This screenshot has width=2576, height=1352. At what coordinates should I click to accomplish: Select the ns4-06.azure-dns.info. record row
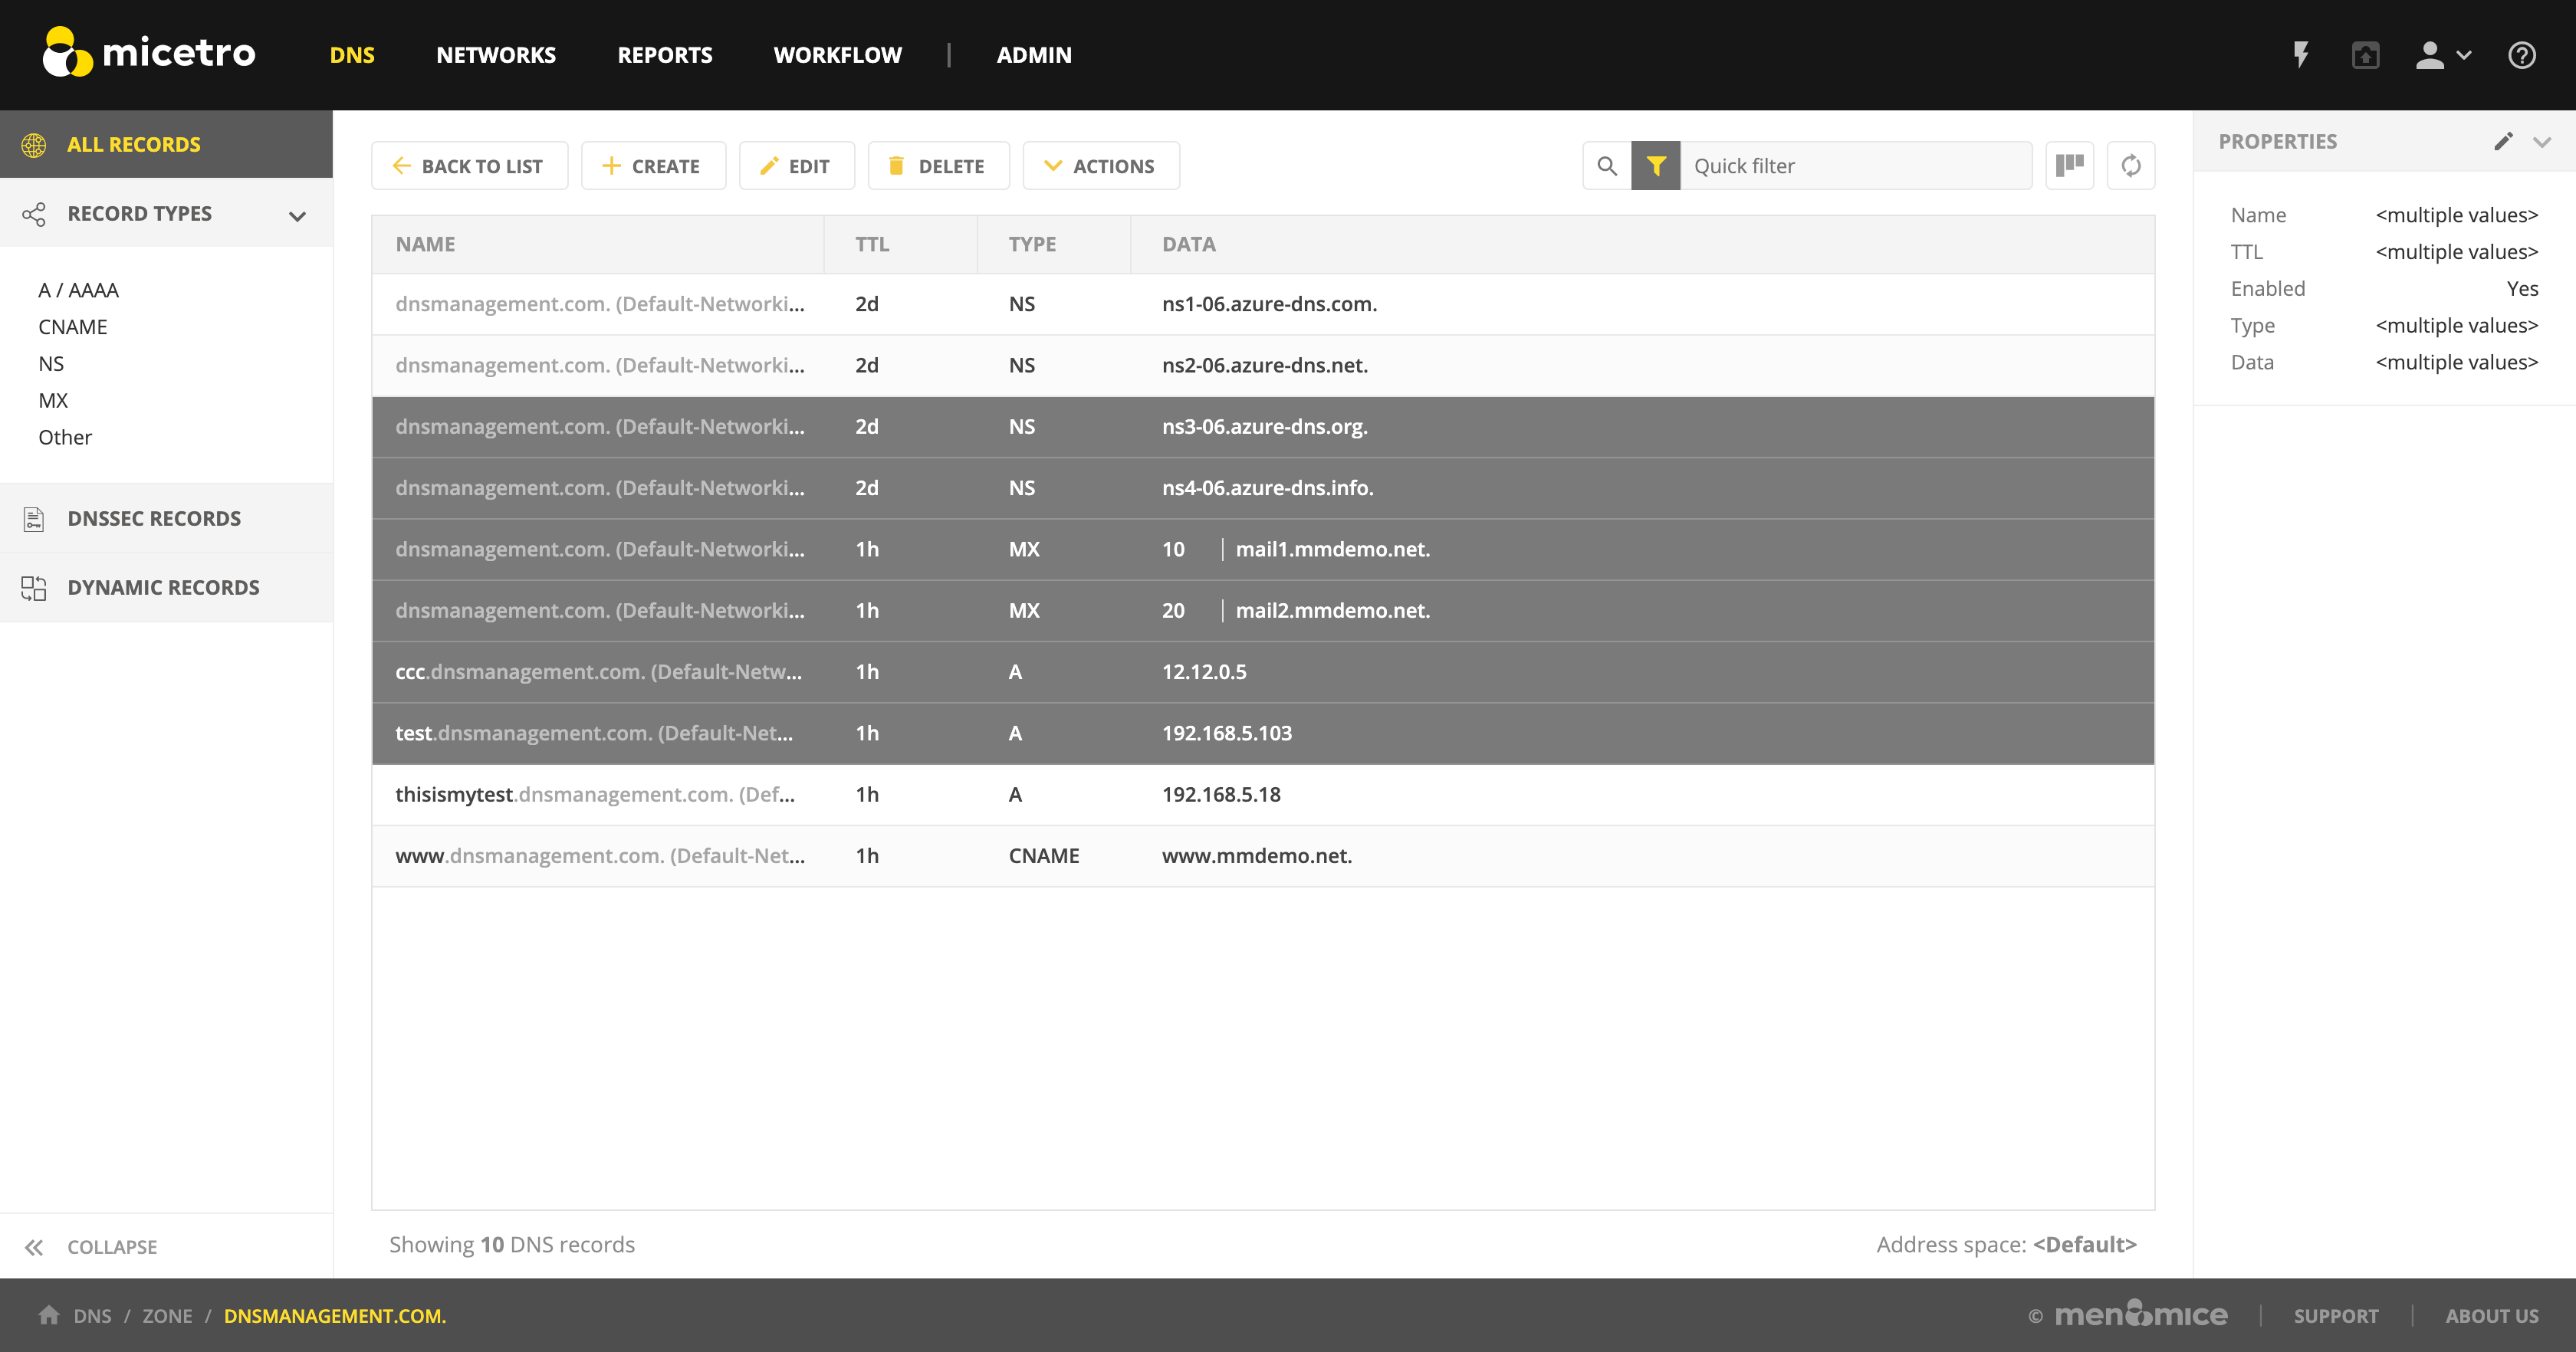coord(1263,488)
